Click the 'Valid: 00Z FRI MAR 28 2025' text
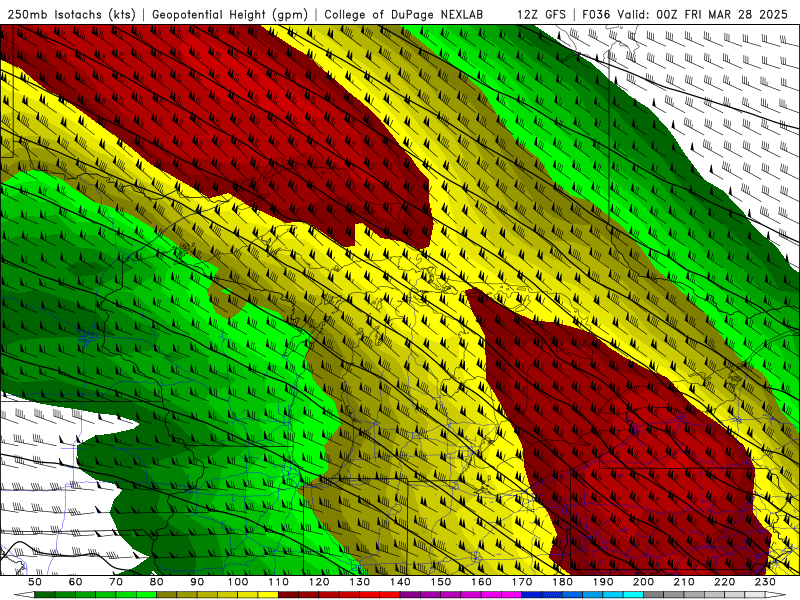This screenshot has width=800, height=600. (702, 15)
